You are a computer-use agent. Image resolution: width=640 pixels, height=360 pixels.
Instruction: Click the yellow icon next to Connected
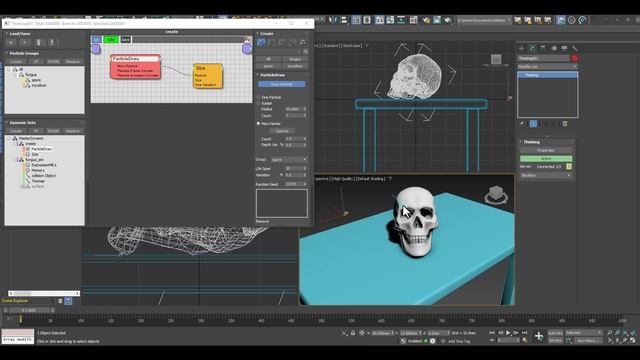[x=569, y=167]
